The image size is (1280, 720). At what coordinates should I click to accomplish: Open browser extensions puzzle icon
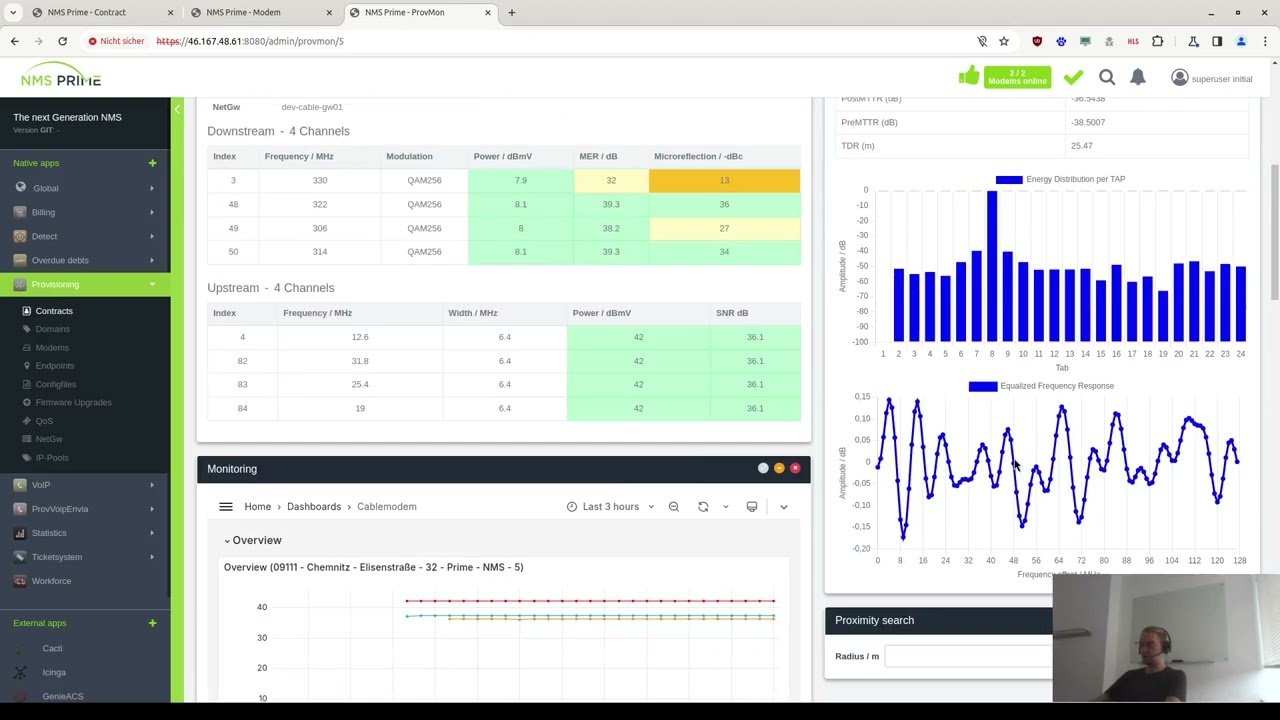pyautogui.click(x=1157, y=41)
